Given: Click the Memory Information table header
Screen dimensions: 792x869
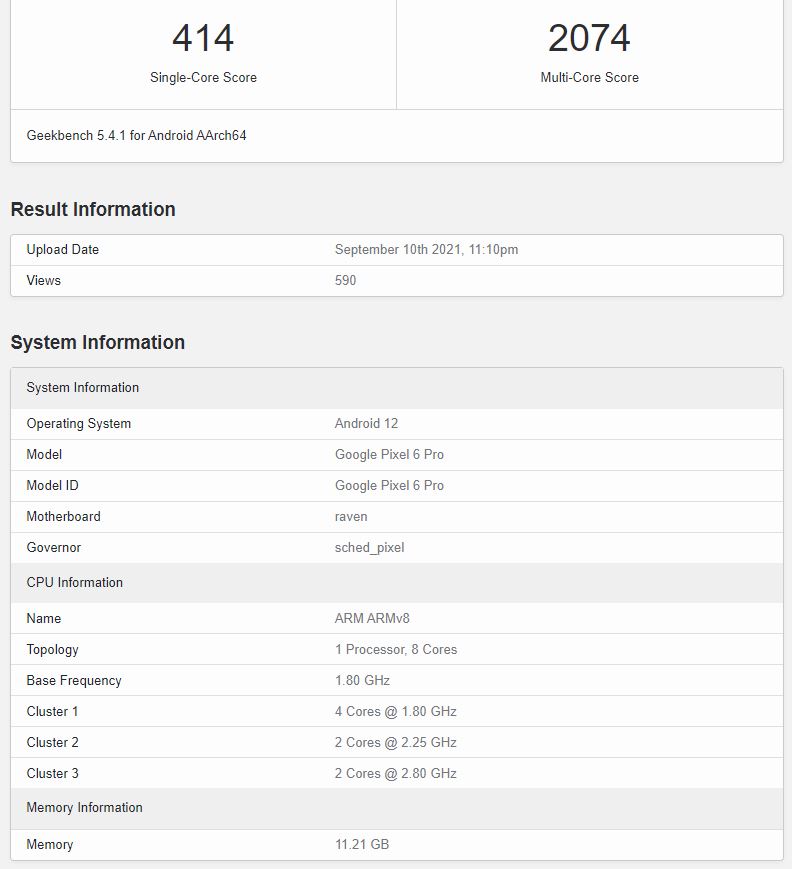Looking at the screenshot, I should (x=84, y=807).
